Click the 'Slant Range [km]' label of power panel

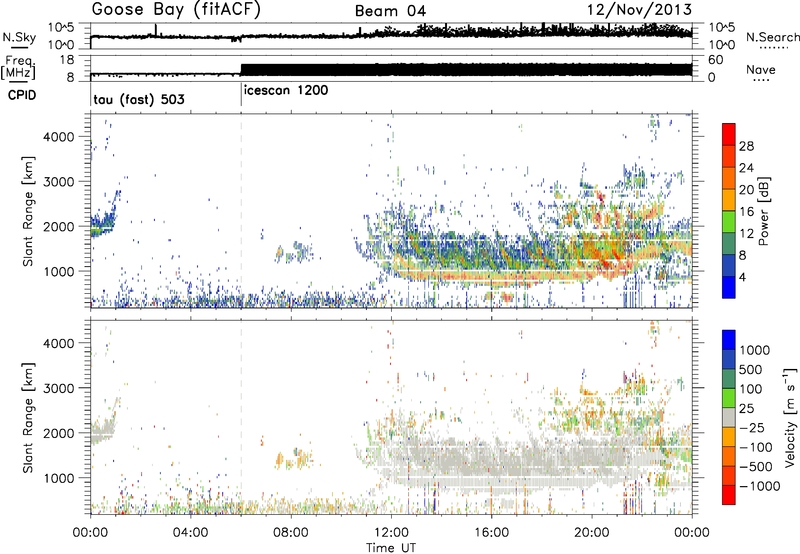click(29, 211)
